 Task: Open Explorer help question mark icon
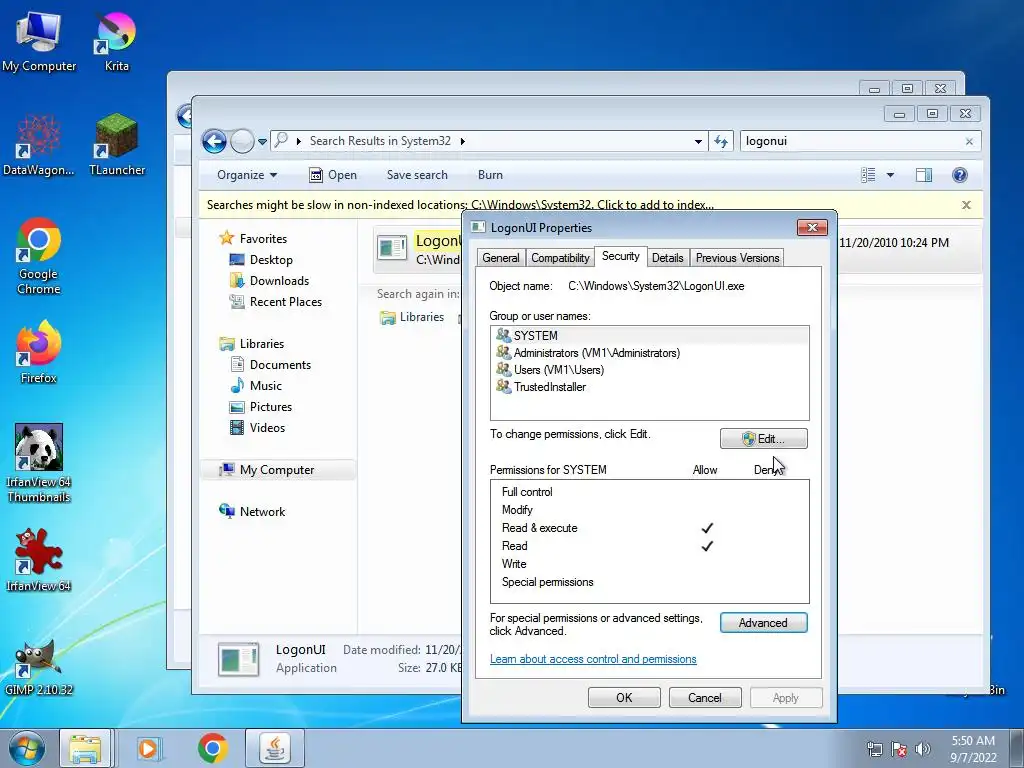[x=959, y=175]
